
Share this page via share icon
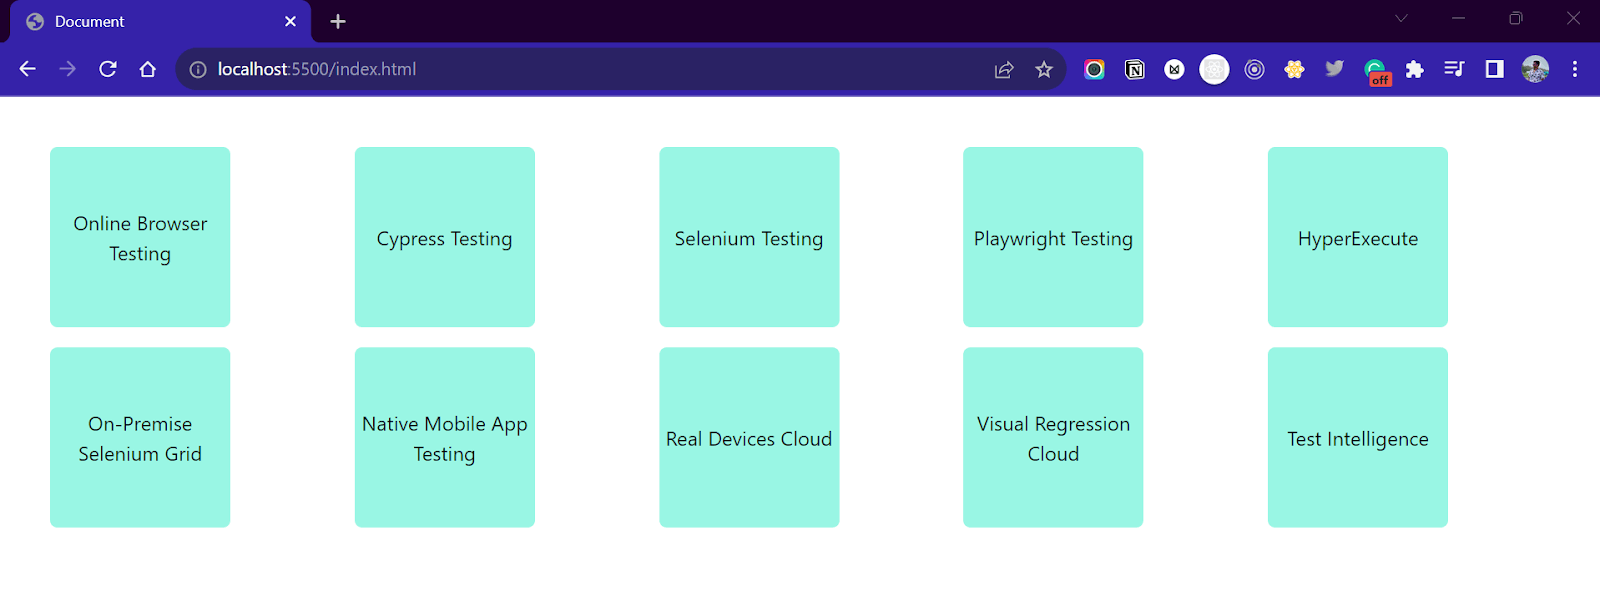pyautogui.click(x=1004, y=69)
